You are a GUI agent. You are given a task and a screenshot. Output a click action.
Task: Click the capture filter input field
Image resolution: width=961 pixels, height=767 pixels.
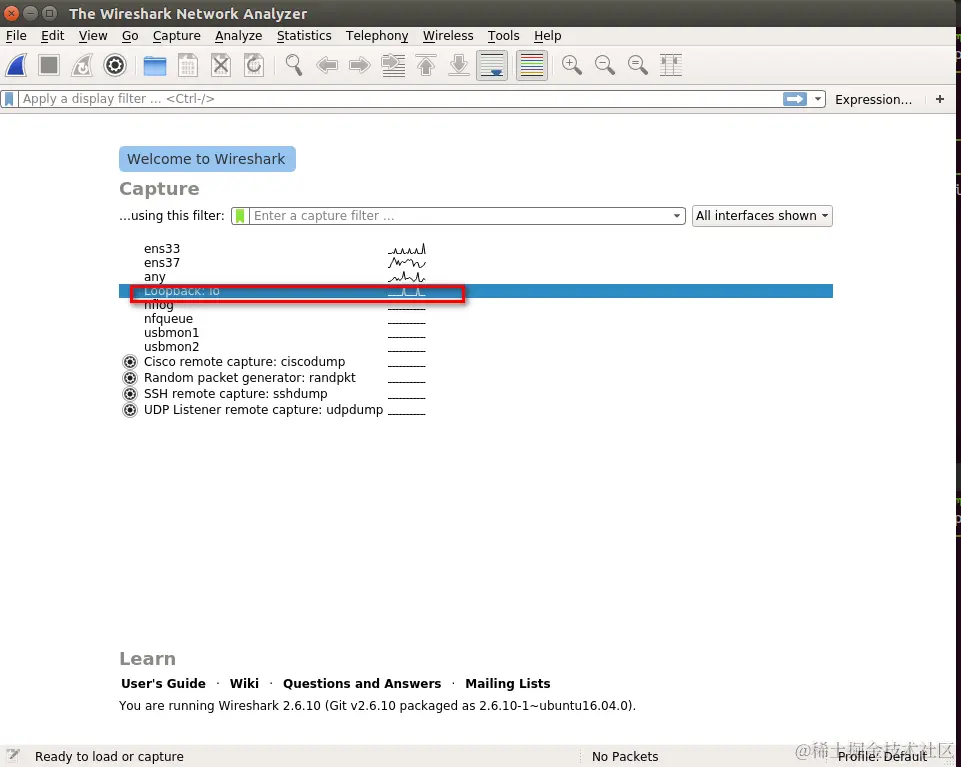(460, 216)
